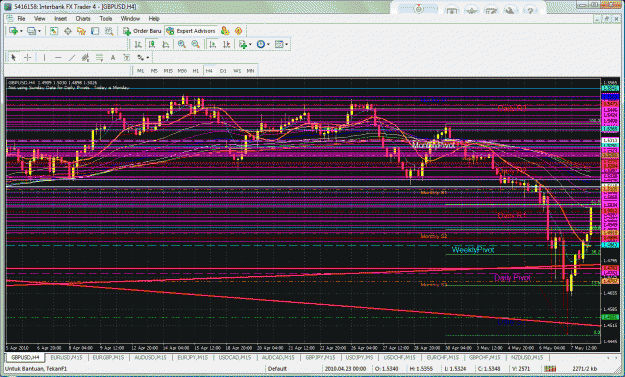Viewport: 625px width, 377px height.
Task: Expand the new chart dropdown arrow
Action: (21, 31)
